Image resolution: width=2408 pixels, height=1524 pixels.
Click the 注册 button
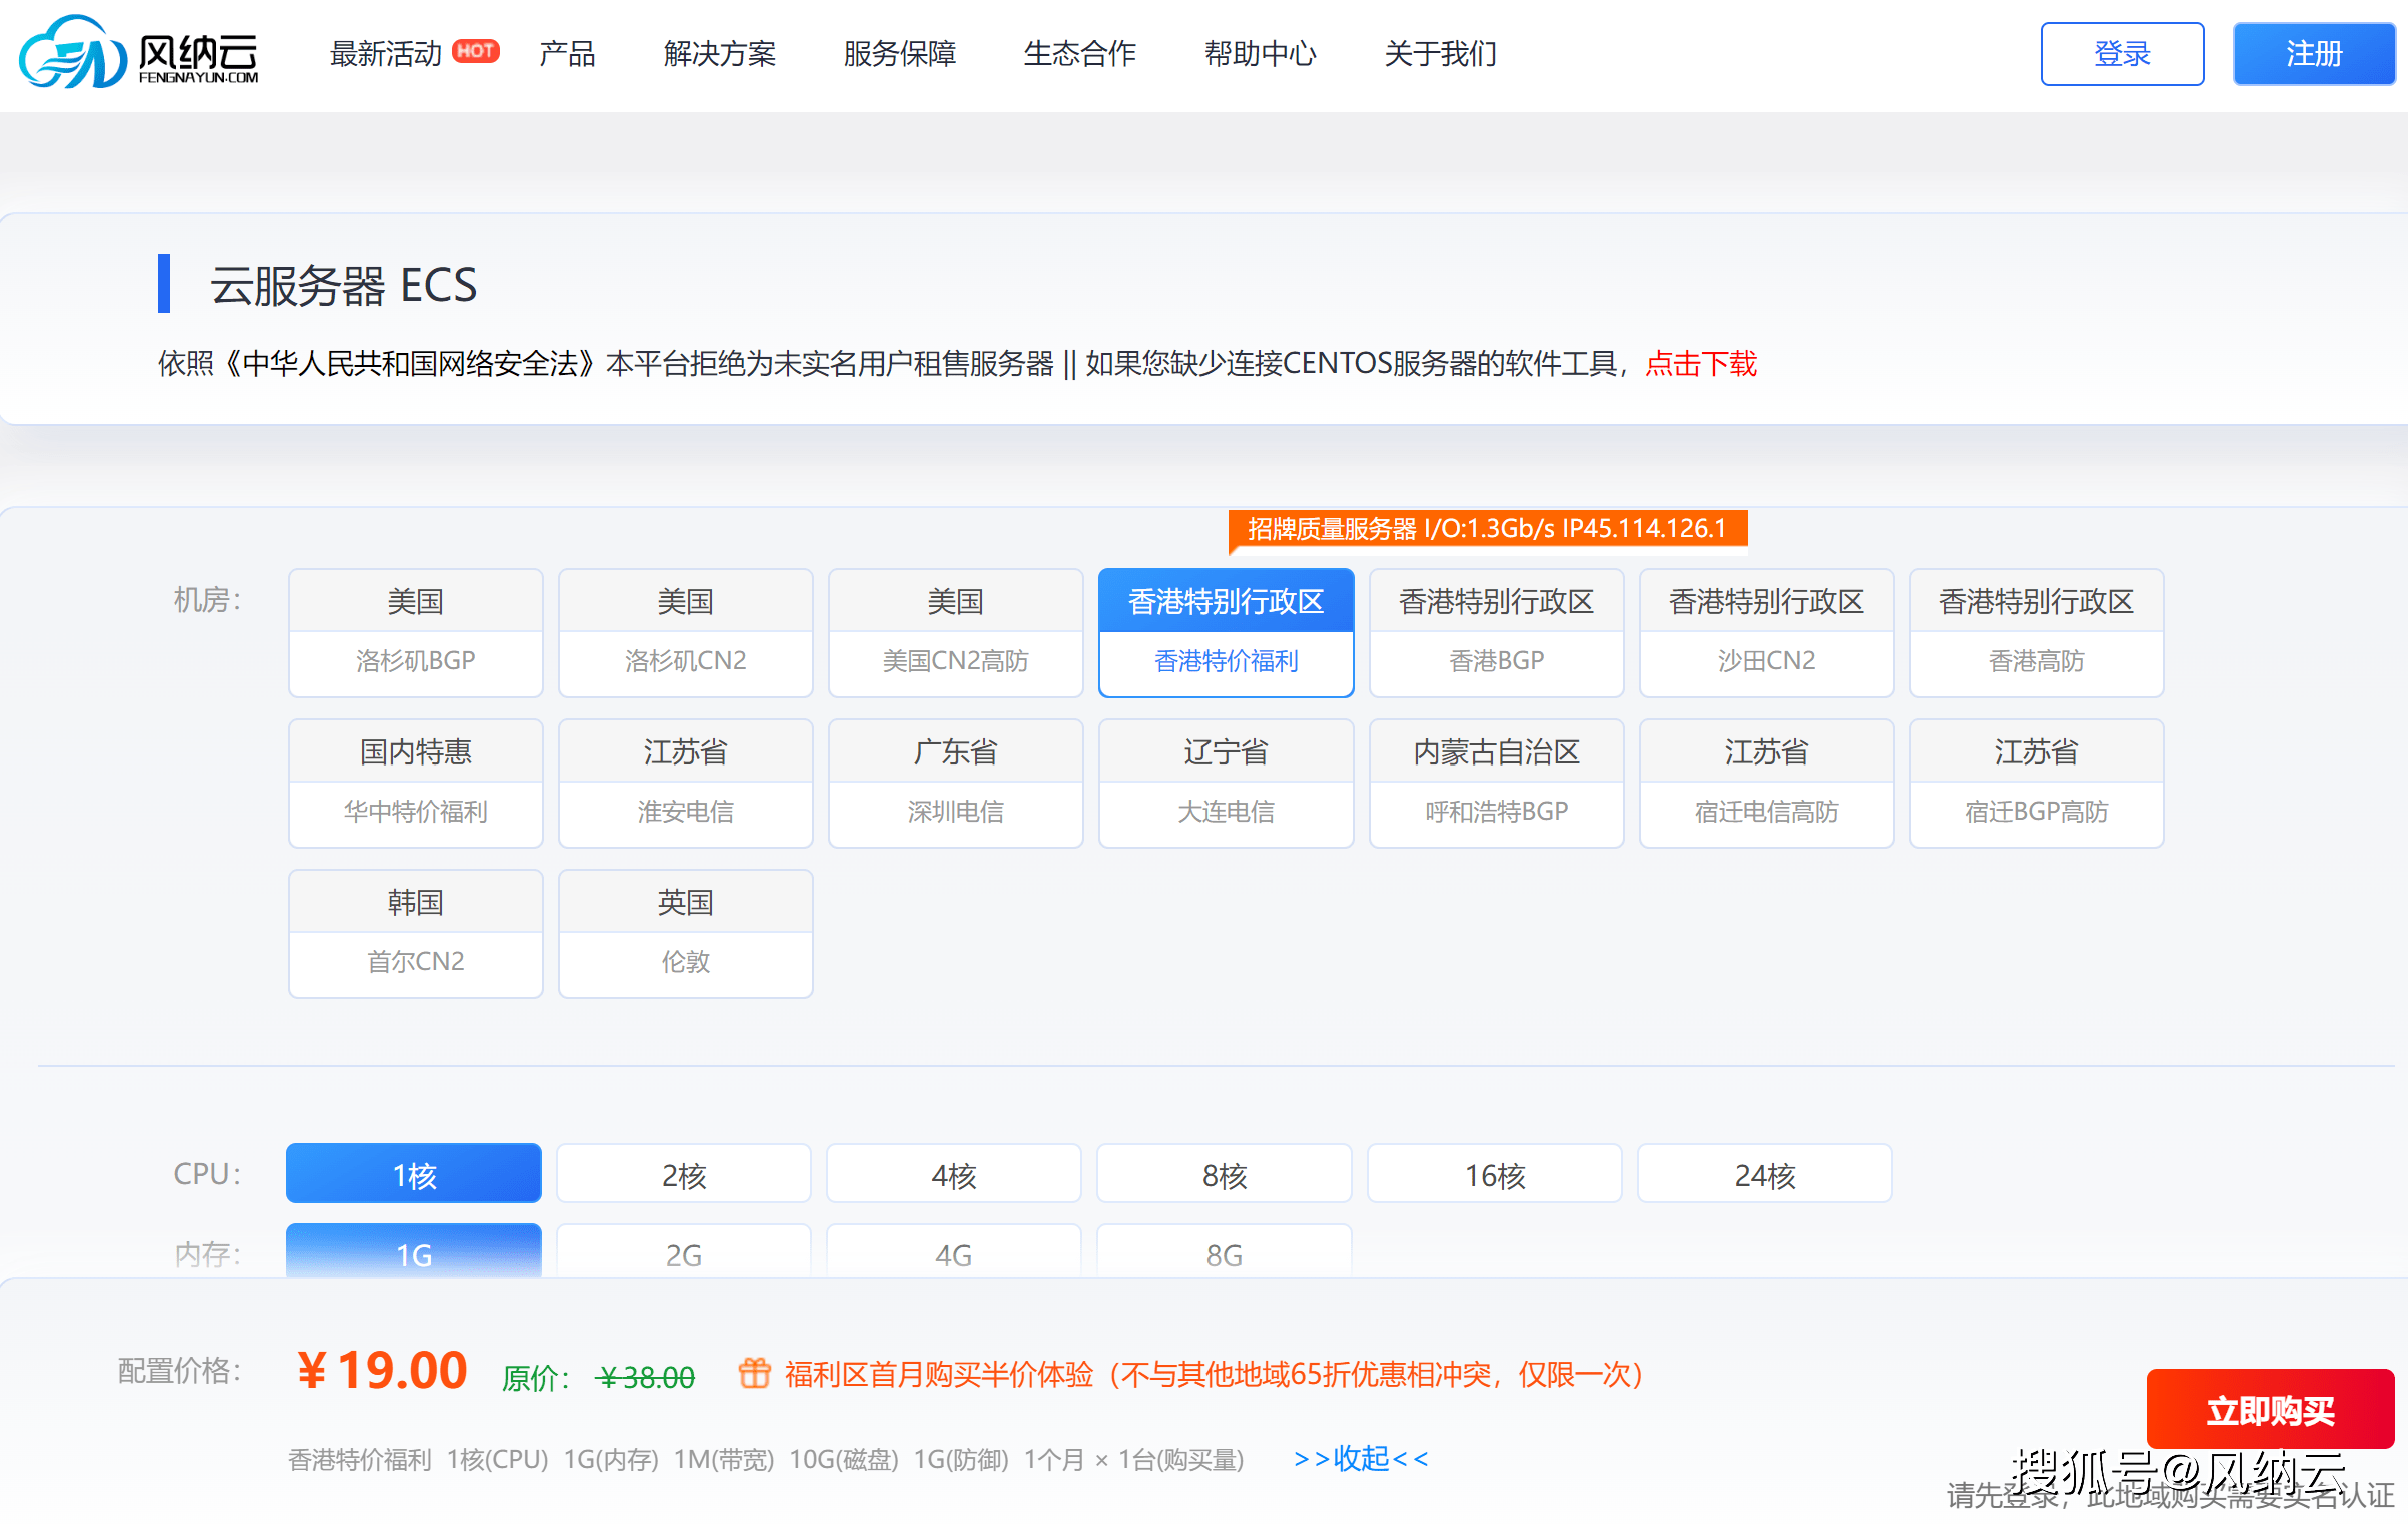pyautogui.click(x=2314, y=54)
